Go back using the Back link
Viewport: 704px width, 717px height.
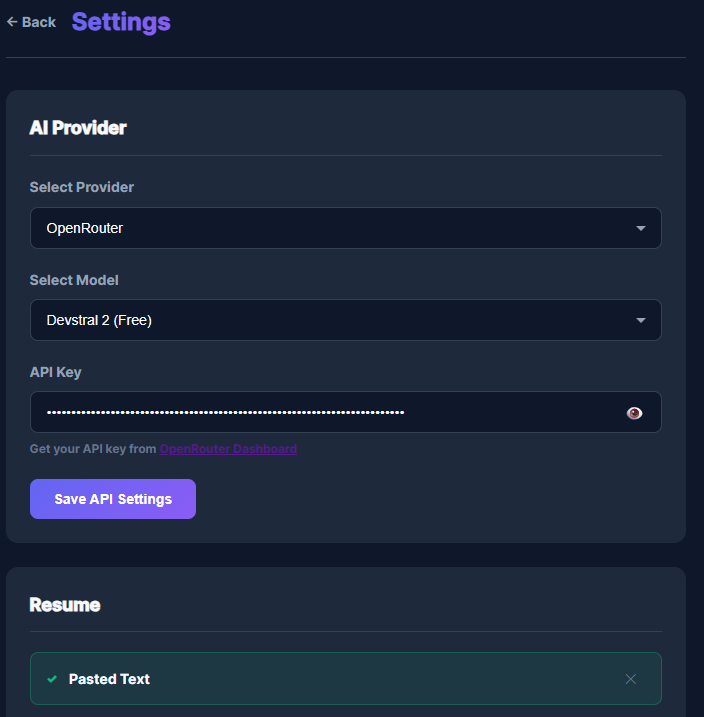click(38, 22)
